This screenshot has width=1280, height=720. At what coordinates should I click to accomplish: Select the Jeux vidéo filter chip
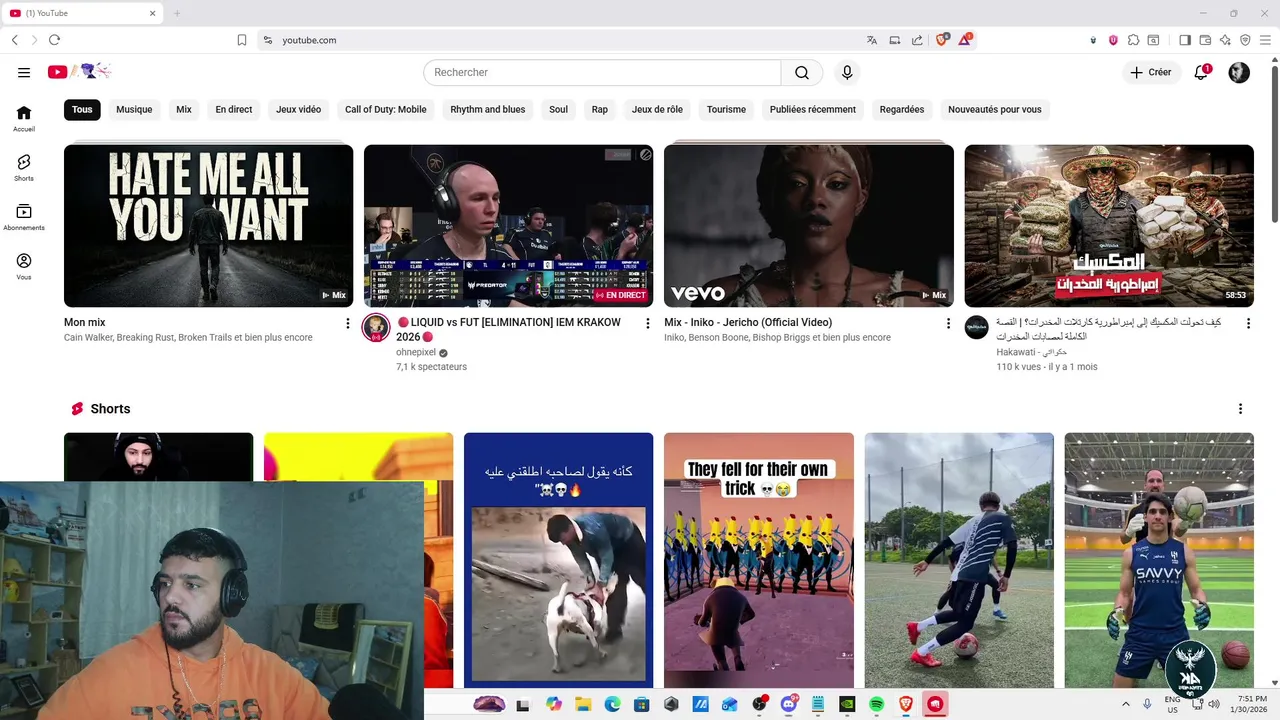299,109
